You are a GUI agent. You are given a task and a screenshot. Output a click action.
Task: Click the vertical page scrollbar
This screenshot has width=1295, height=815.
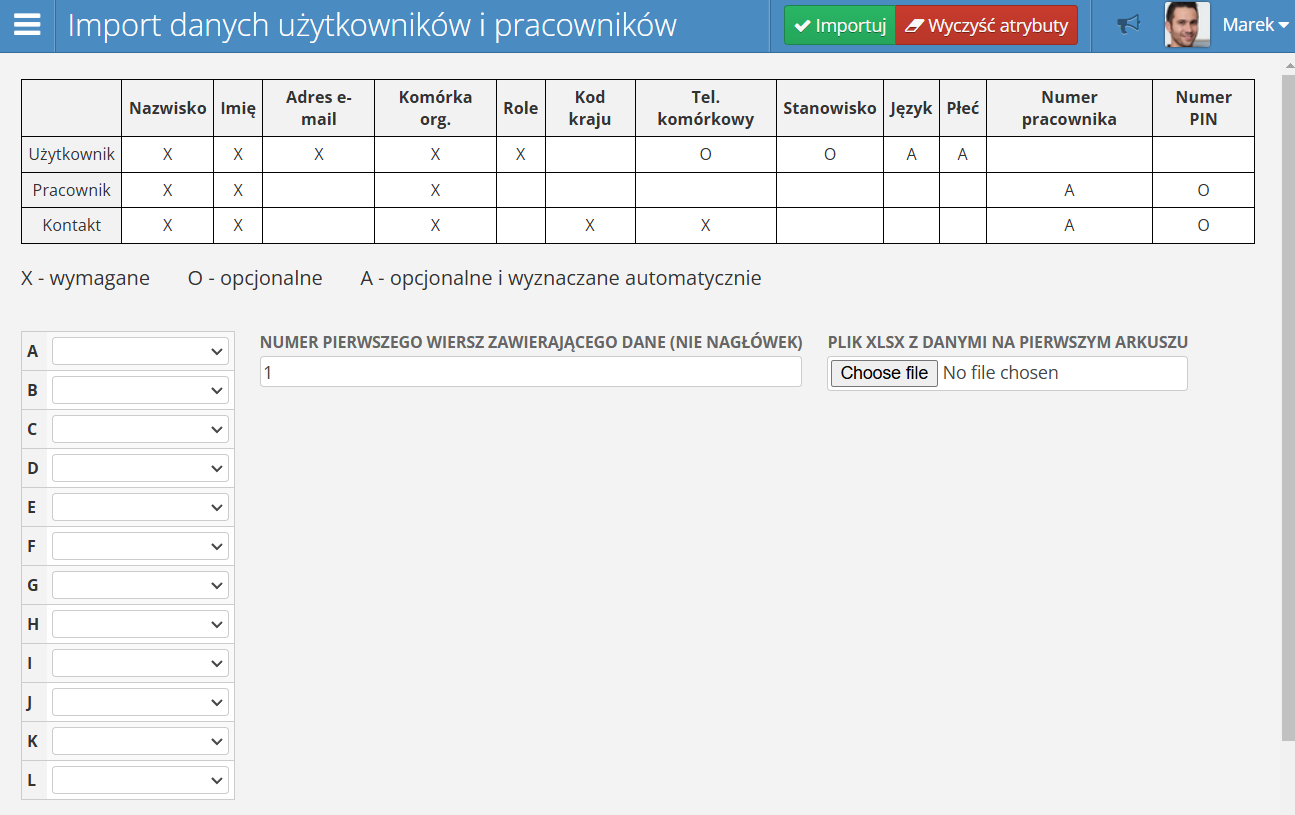point(1287,400)
